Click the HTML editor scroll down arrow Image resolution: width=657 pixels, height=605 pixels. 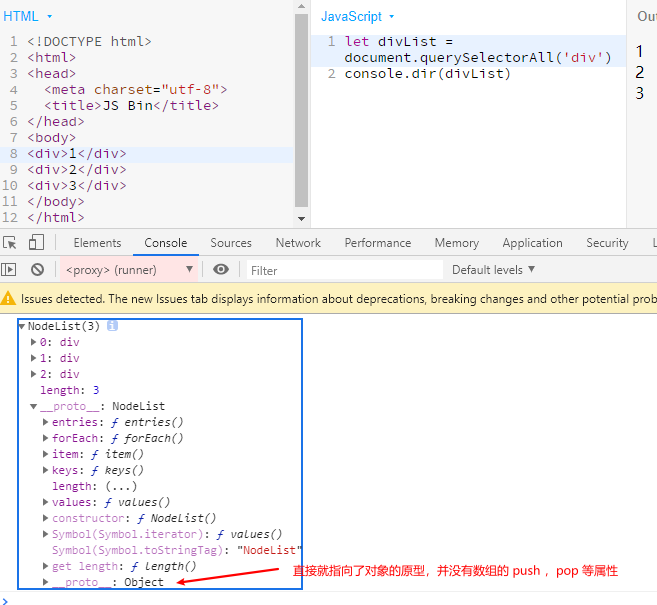[x=301, y=218]
